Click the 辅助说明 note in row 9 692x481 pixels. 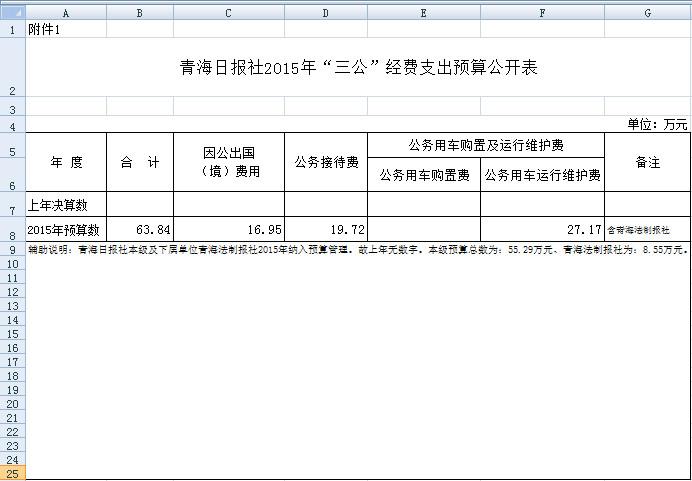tap(358, 250)
